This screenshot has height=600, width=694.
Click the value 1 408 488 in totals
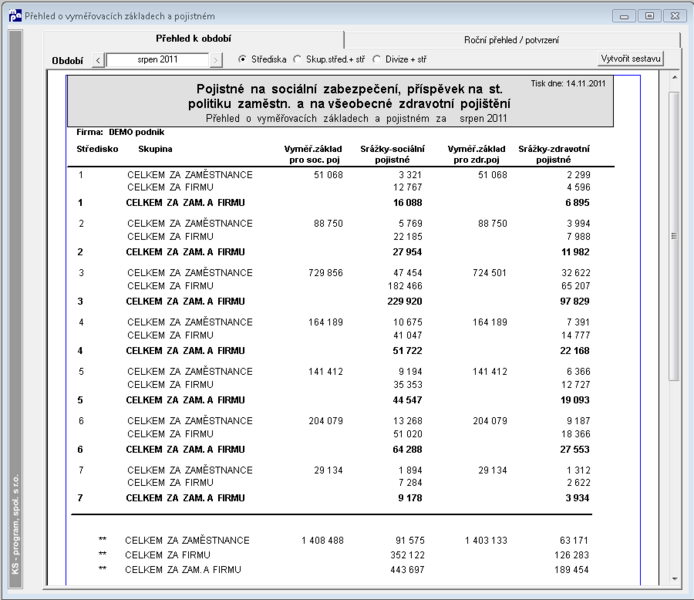(x=323, y=541)
